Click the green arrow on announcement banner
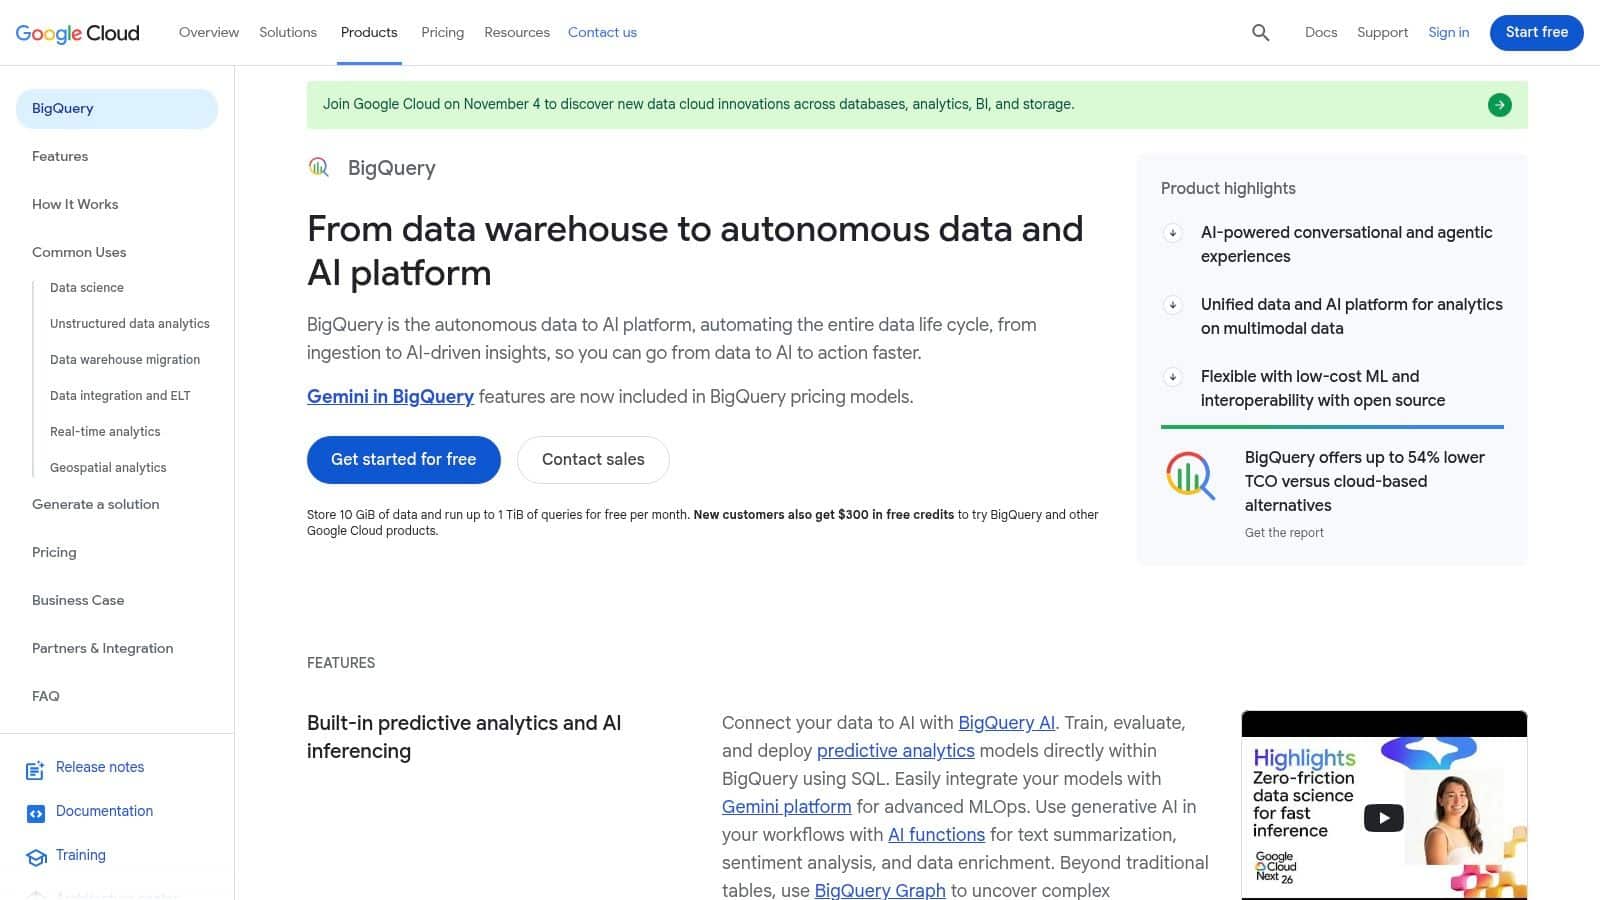This screenshot has height=900, width=1600. tap(1499, 105)
